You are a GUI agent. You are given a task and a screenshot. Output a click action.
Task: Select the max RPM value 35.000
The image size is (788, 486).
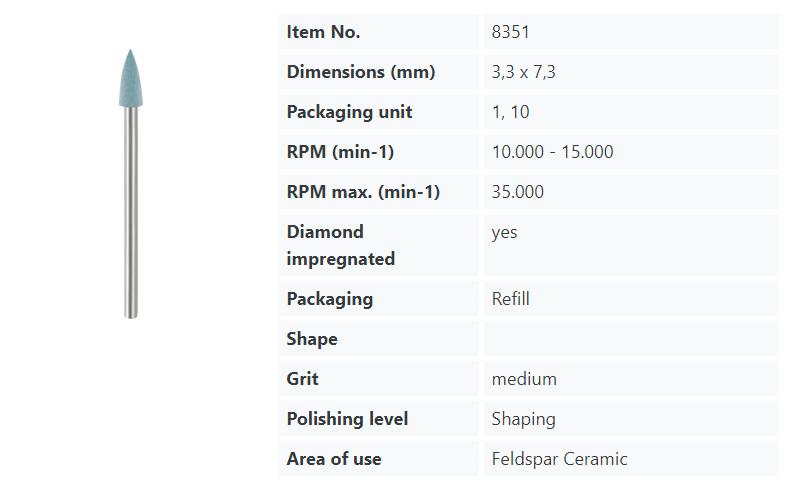pos(517,192)
